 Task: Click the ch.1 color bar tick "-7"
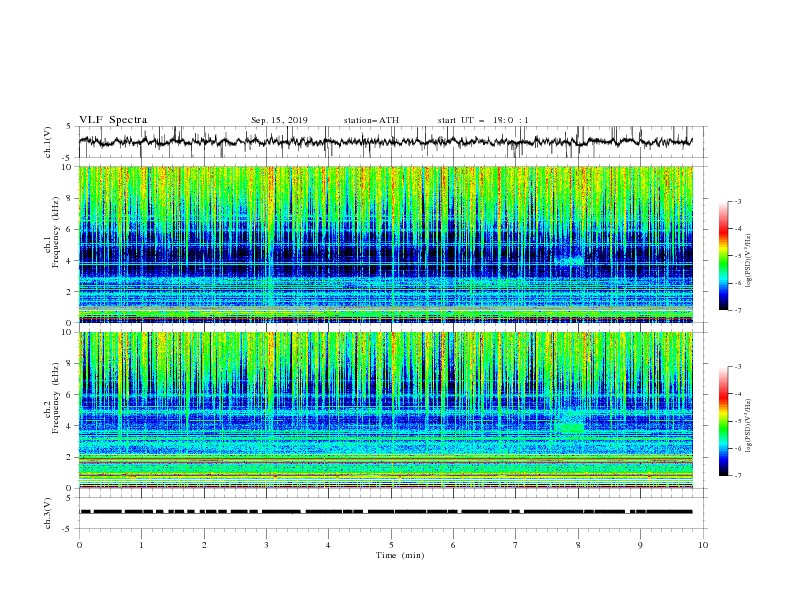tap(738, 310)
